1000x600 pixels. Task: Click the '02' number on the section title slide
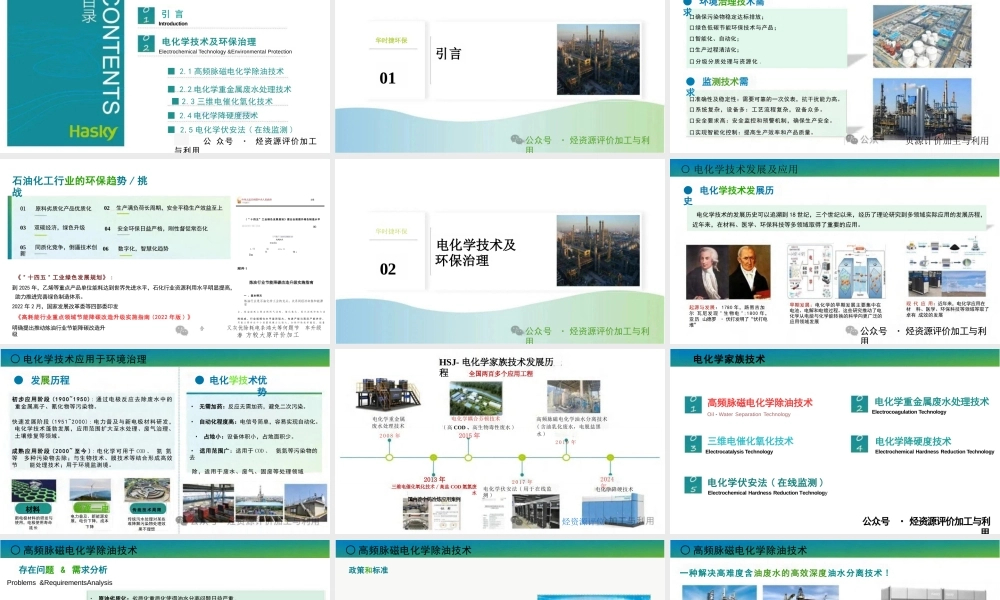click(387, 269)
